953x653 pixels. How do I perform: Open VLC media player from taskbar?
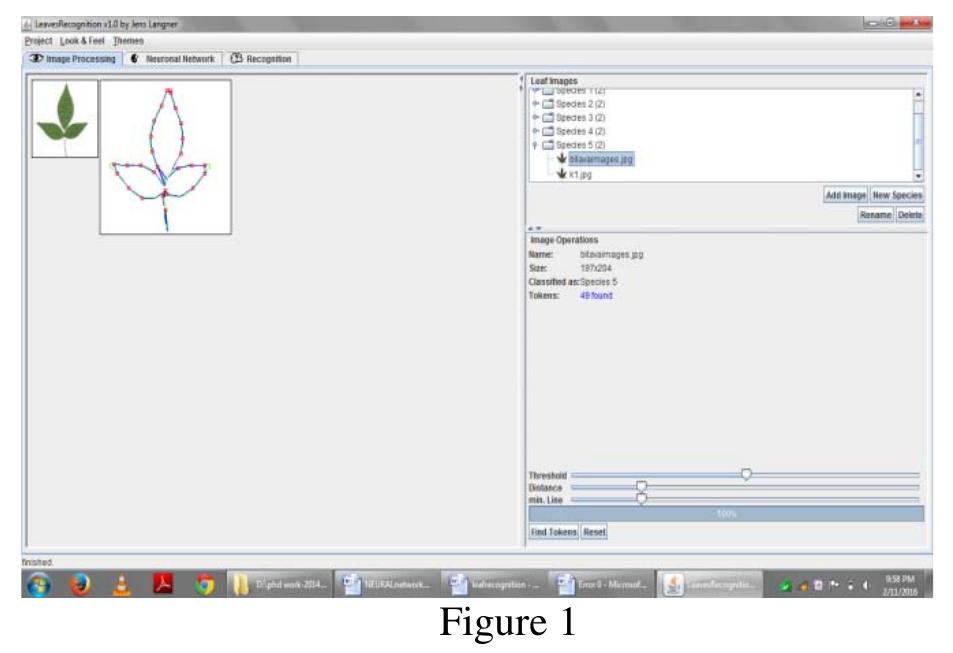pyautogui.click(x=122, y=585)
